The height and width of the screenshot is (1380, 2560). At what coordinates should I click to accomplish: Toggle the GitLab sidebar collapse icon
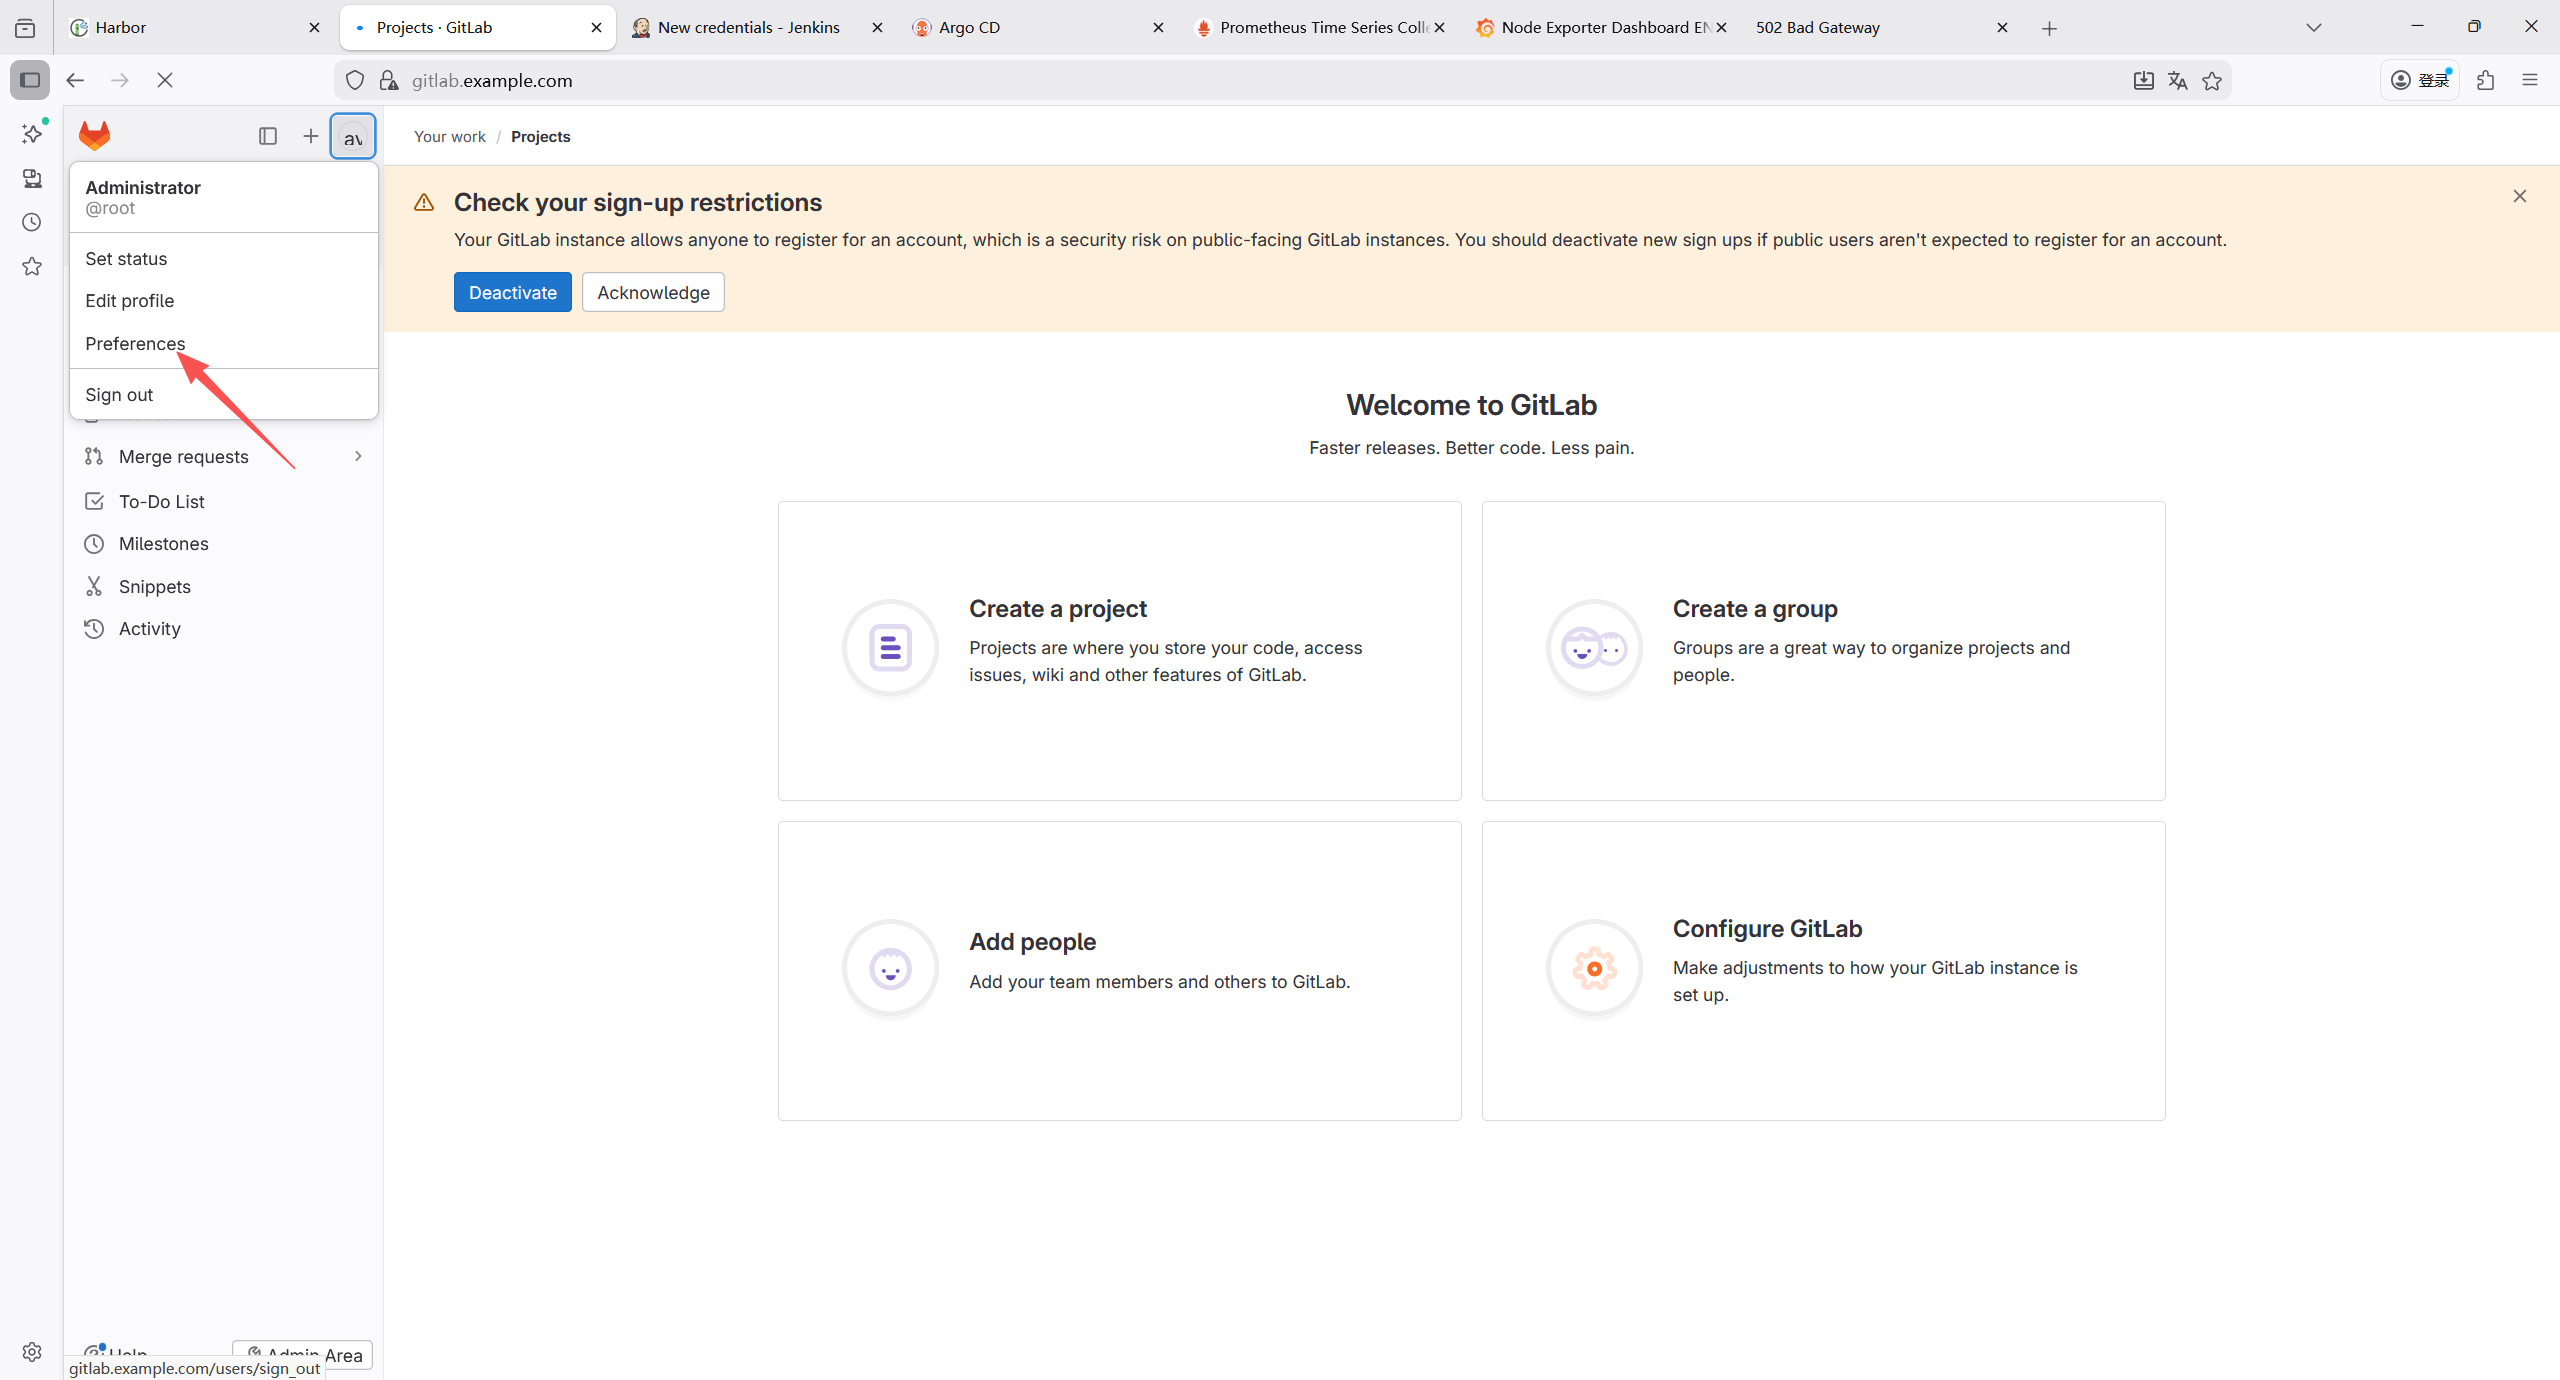[267, 136]
